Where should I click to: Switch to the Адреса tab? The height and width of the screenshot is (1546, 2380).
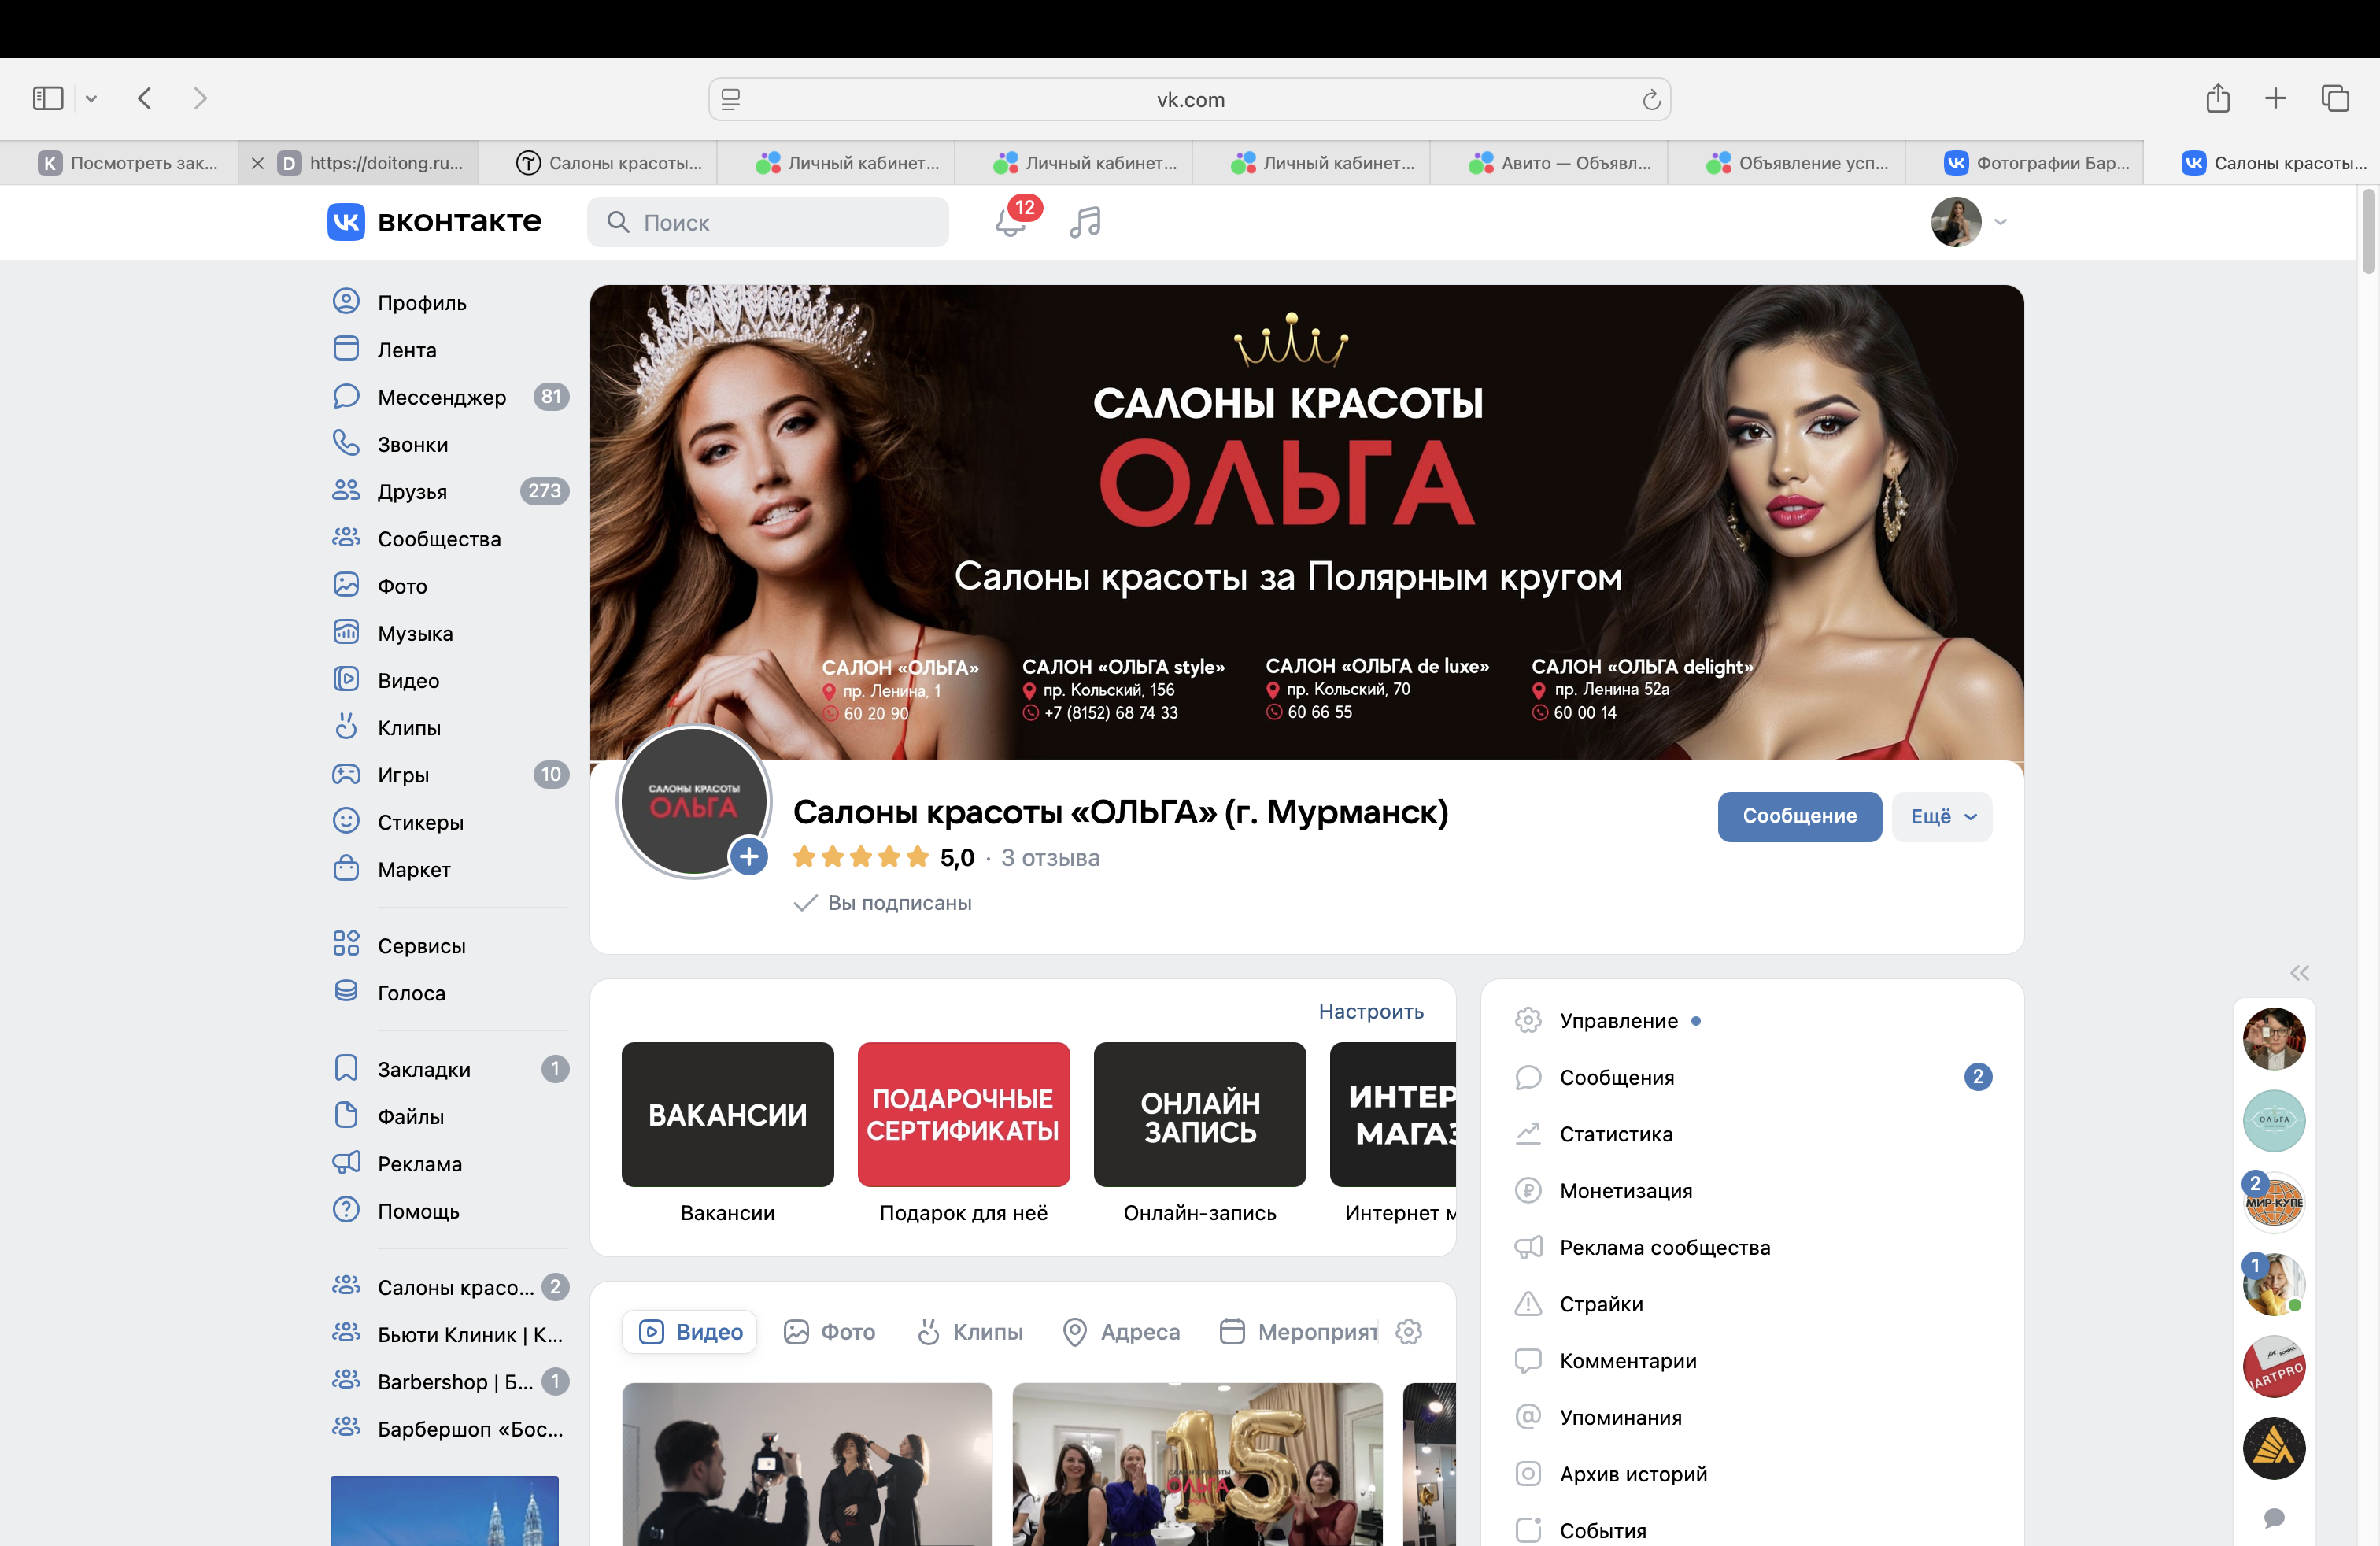pos(1121,1331)
